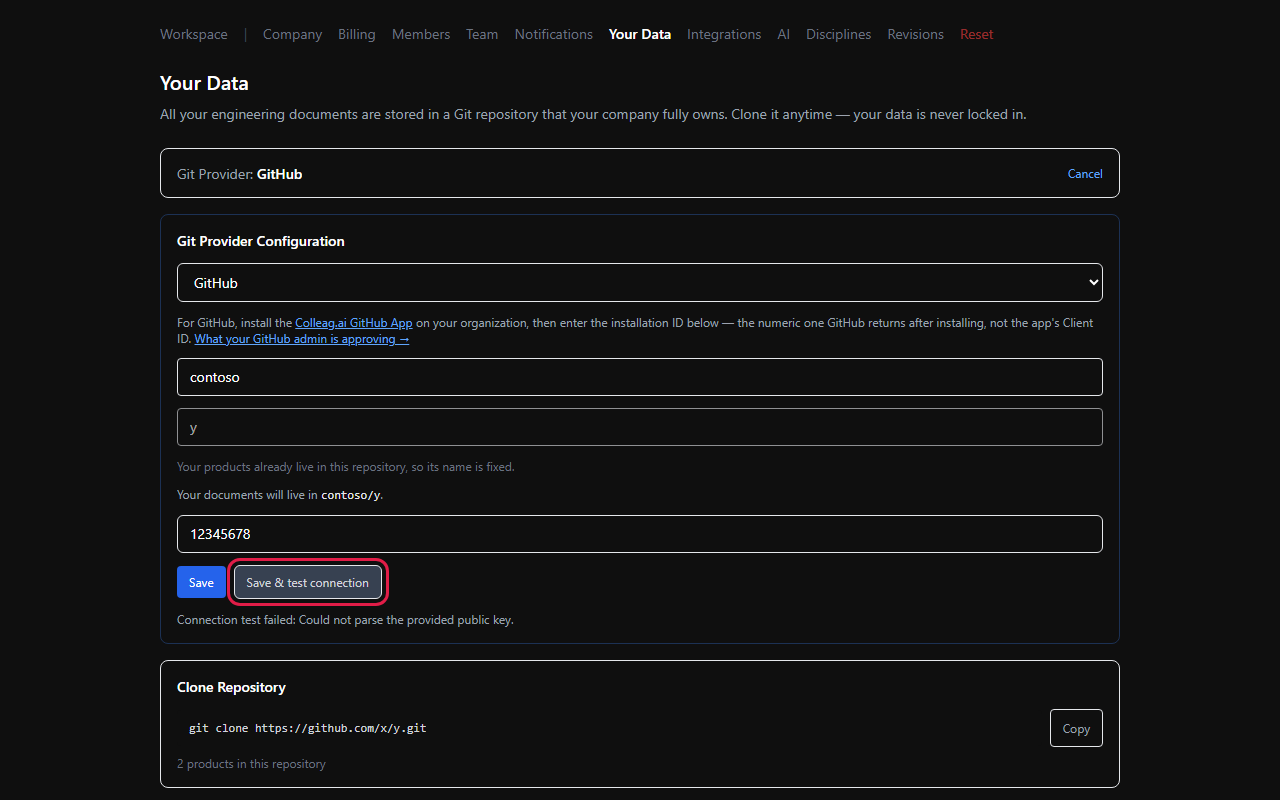1280x800 pixels.
Task: Copy the git clone command
Action: 1076,728
